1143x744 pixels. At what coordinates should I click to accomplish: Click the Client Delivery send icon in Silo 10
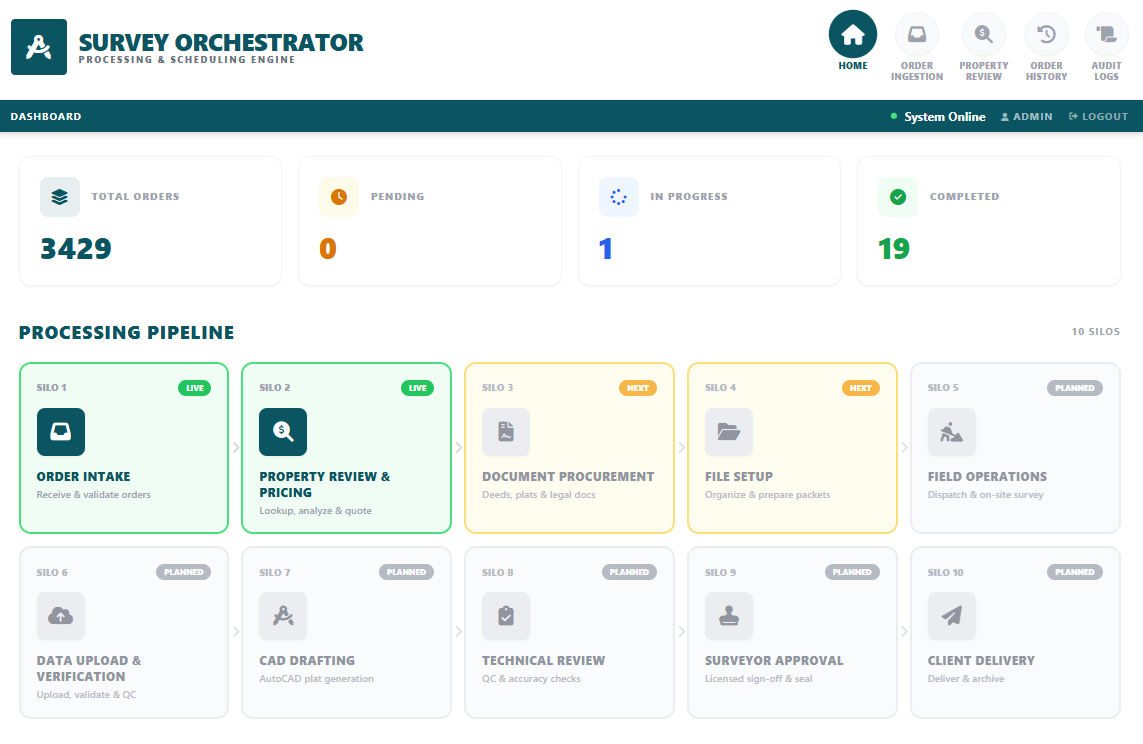pos(951,616)
